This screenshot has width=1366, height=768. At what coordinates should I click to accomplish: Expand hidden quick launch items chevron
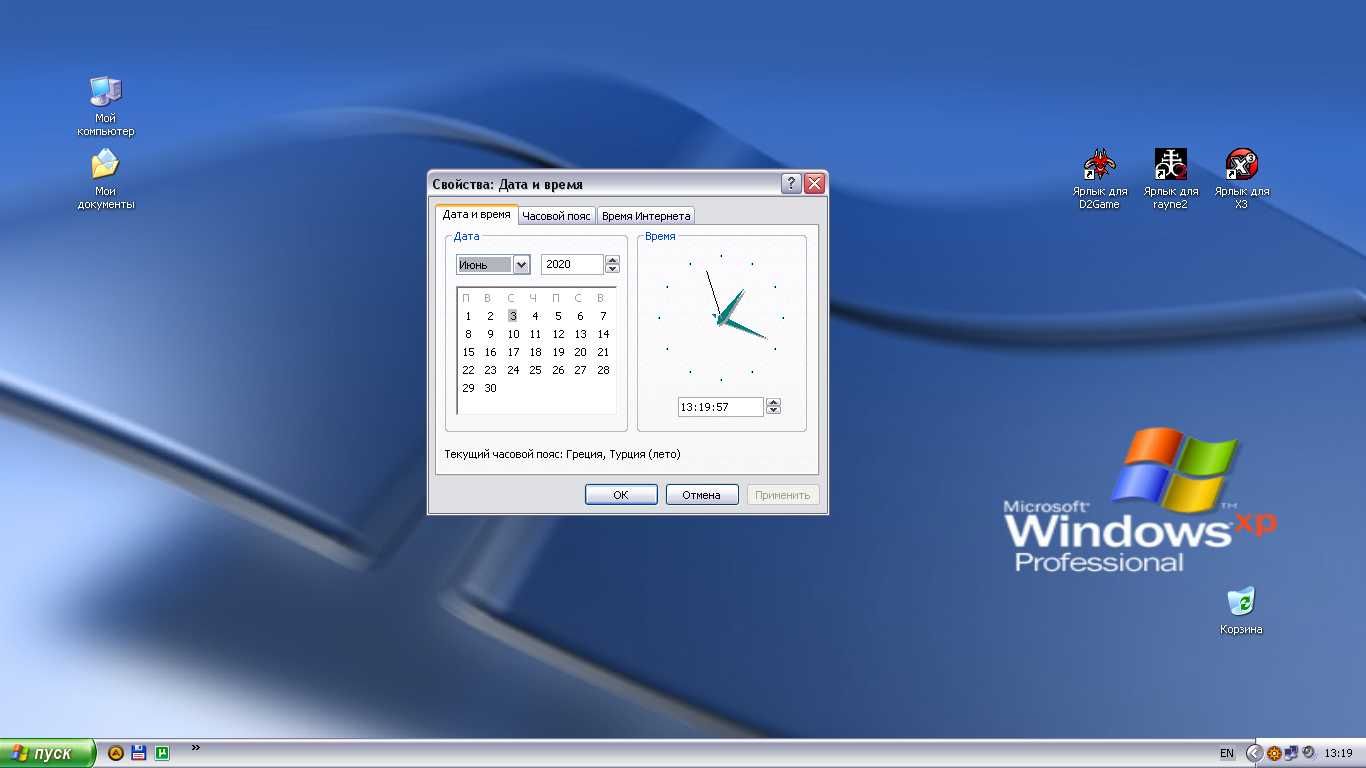coord(195,747)
